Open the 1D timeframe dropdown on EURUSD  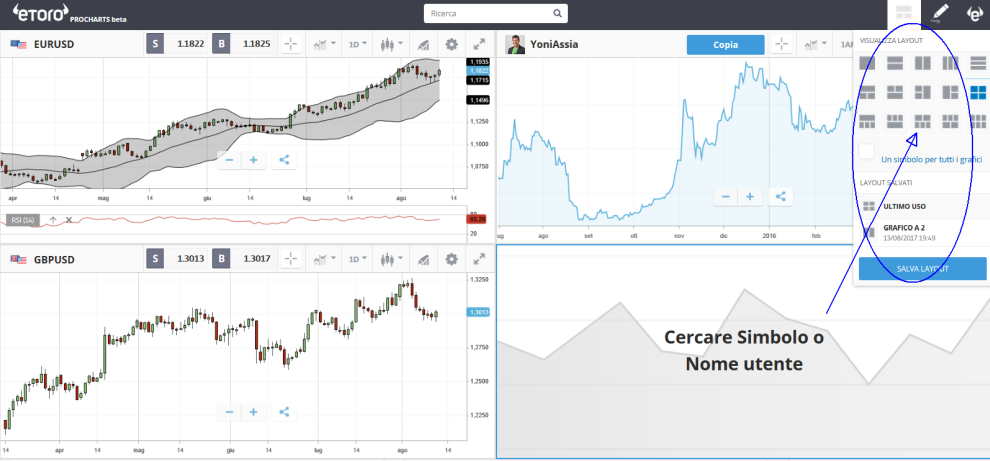(357, 44)
